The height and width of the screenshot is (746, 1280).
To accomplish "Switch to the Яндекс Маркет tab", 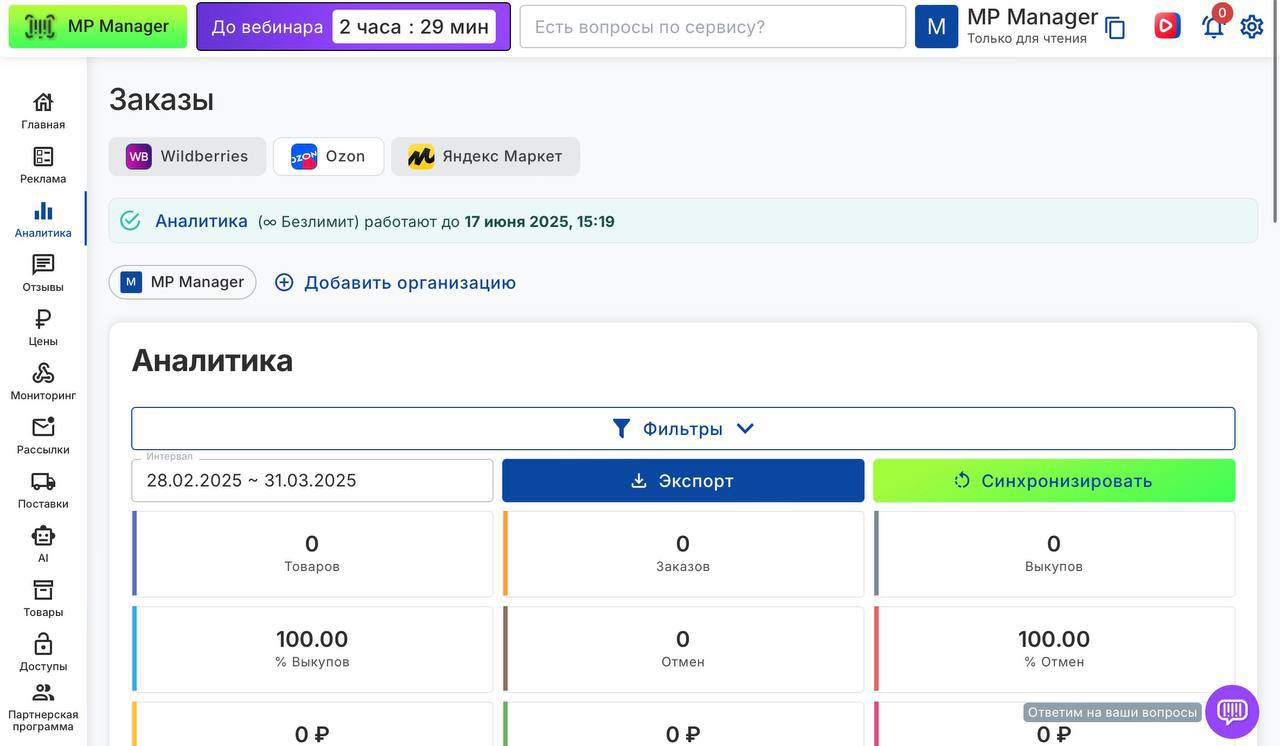I will (485, 157).
